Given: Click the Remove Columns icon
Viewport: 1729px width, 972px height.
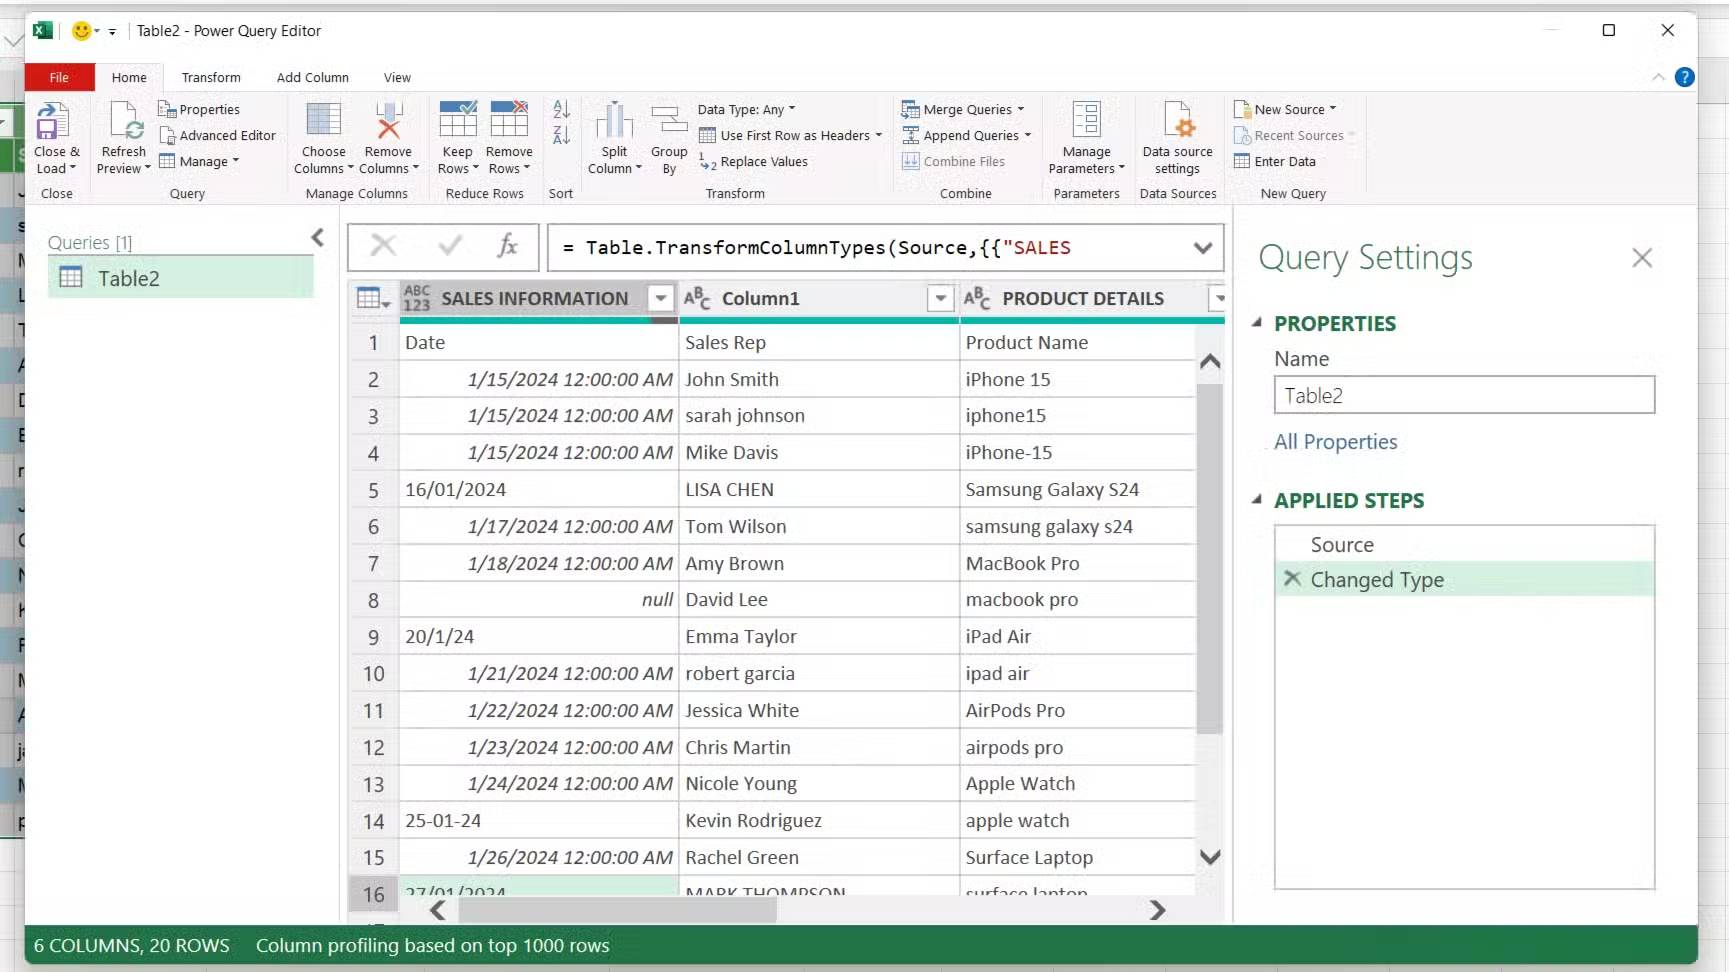Looking at the screenshot, I should click(388, 121).
